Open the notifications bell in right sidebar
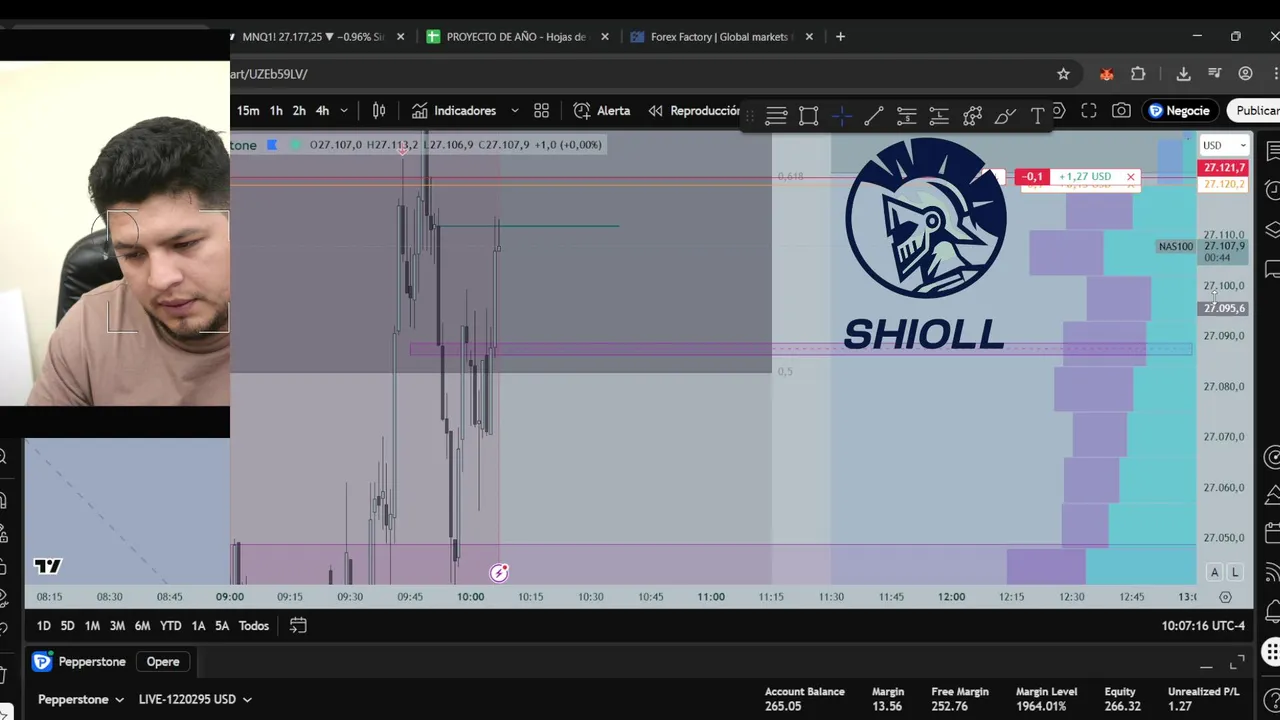This screenshot has width=1280, height=720. pos(1272,611)
